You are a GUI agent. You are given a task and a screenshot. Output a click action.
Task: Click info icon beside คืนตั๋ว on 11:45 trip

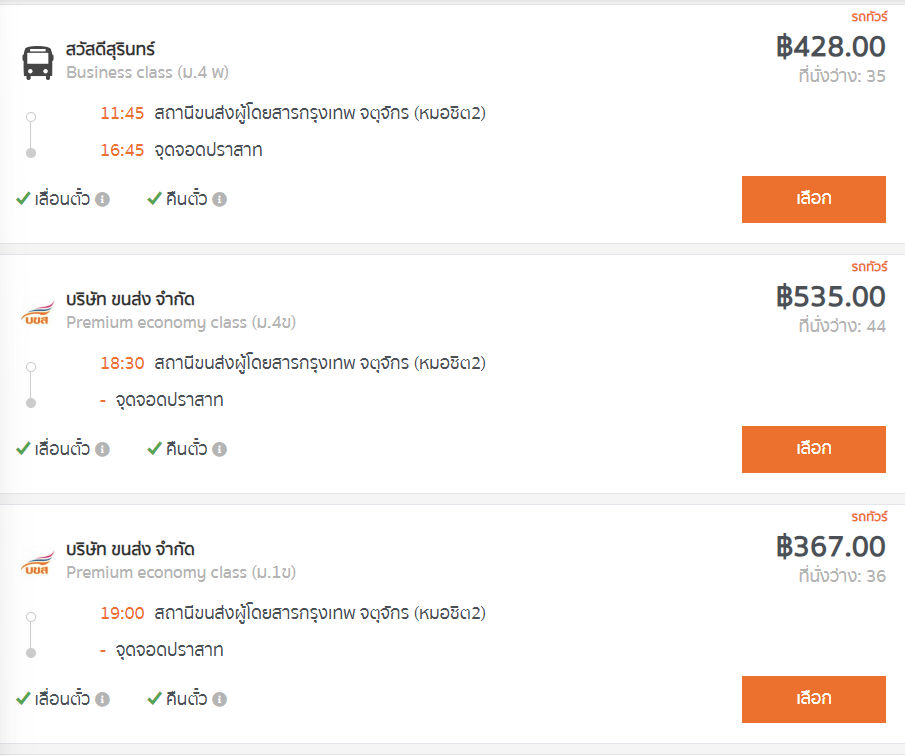point(220,199)
